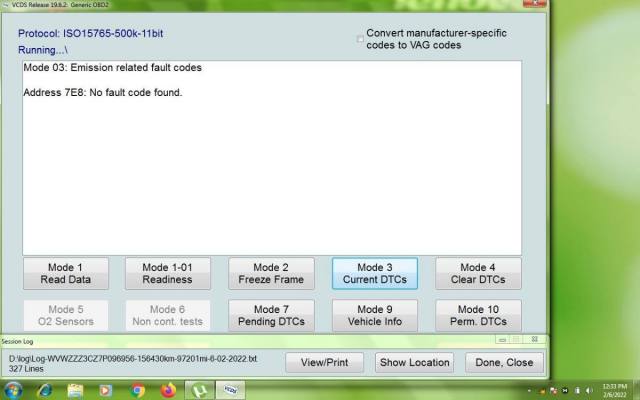The height and width of the screenshot is (400, 640).
Task: Click Mode 1 Read Data button
Action: click(65, 274)
